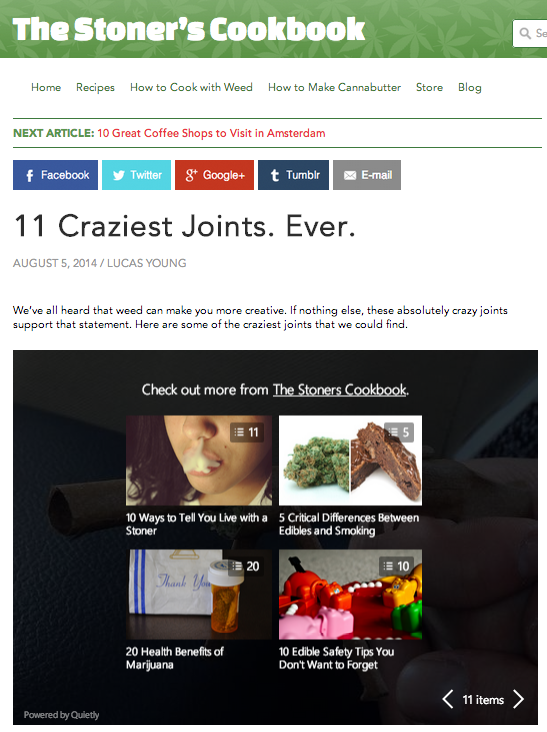Open How to Cook with Weed page
547x732 pixels.
pos(191,87)
